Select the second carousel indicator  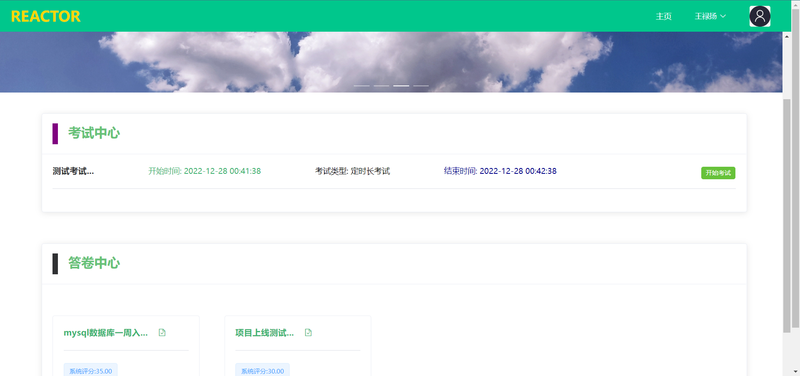point(381,86)
